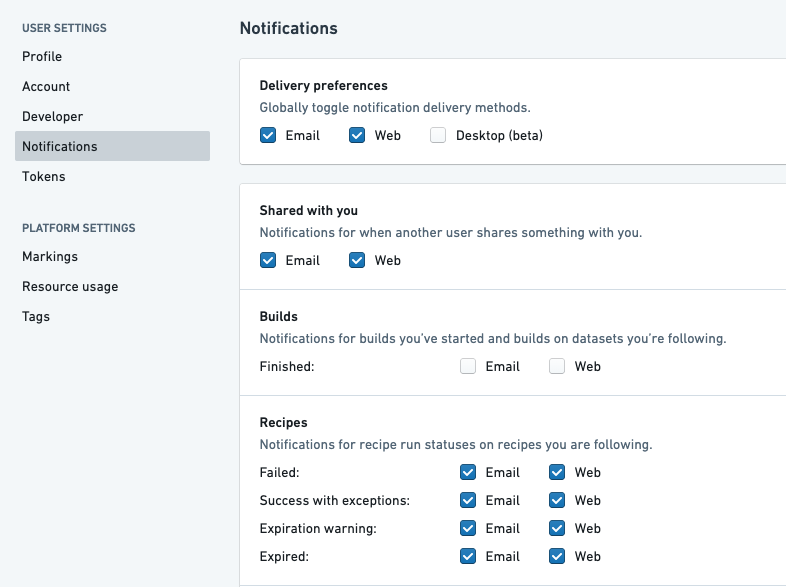Uncheck Web for Success with exceptions
Viewport: 786px width, 587px height.
click(x=557, y=500)
